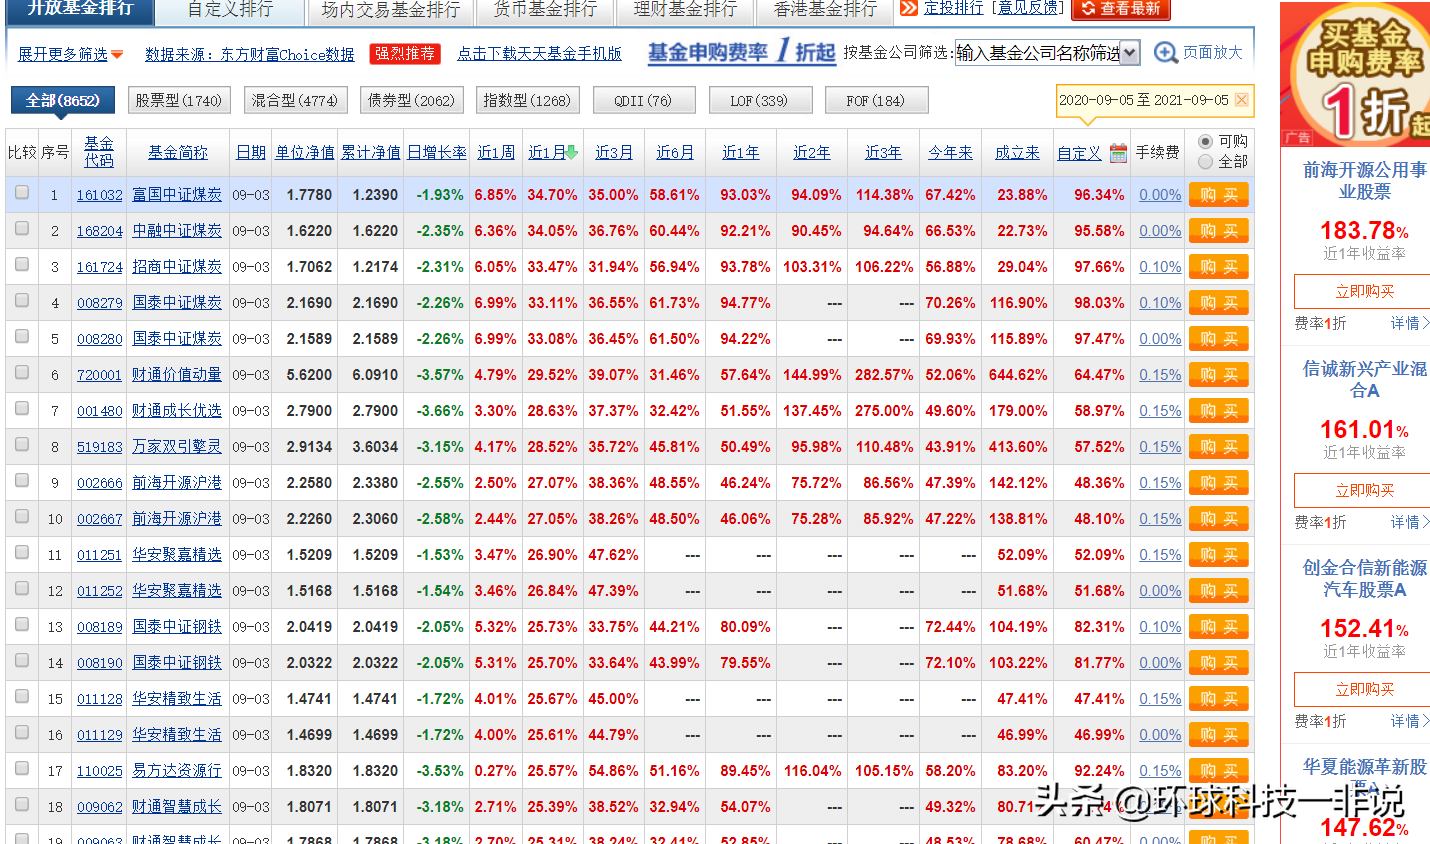Image resolution: width=1430 pixels, height=844 pixels.
Task: Click the orange arrow icon before 定投排行
Action: pos(909,8)
